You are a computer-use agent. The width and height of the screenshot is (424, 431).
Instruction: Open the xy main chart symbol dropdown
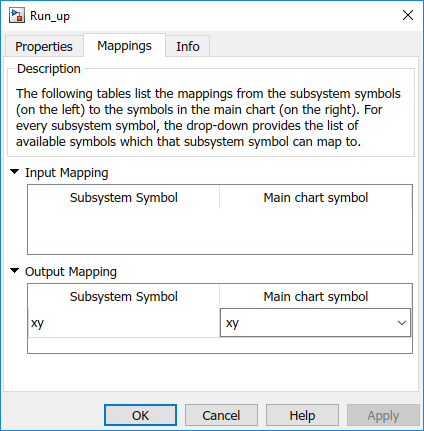pos(315,323)
